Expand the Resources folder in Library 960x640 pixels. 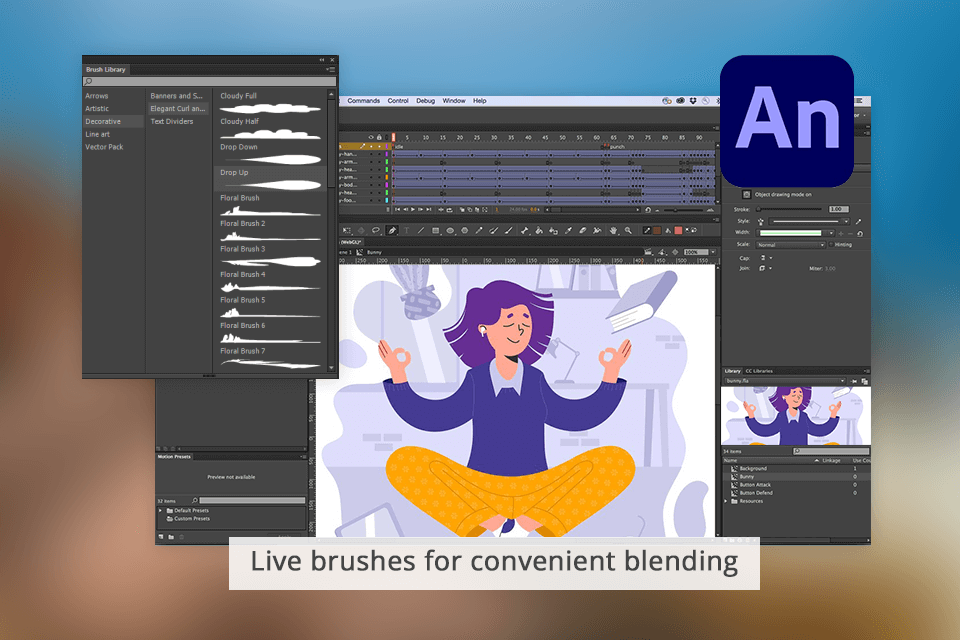coord(726,501)
